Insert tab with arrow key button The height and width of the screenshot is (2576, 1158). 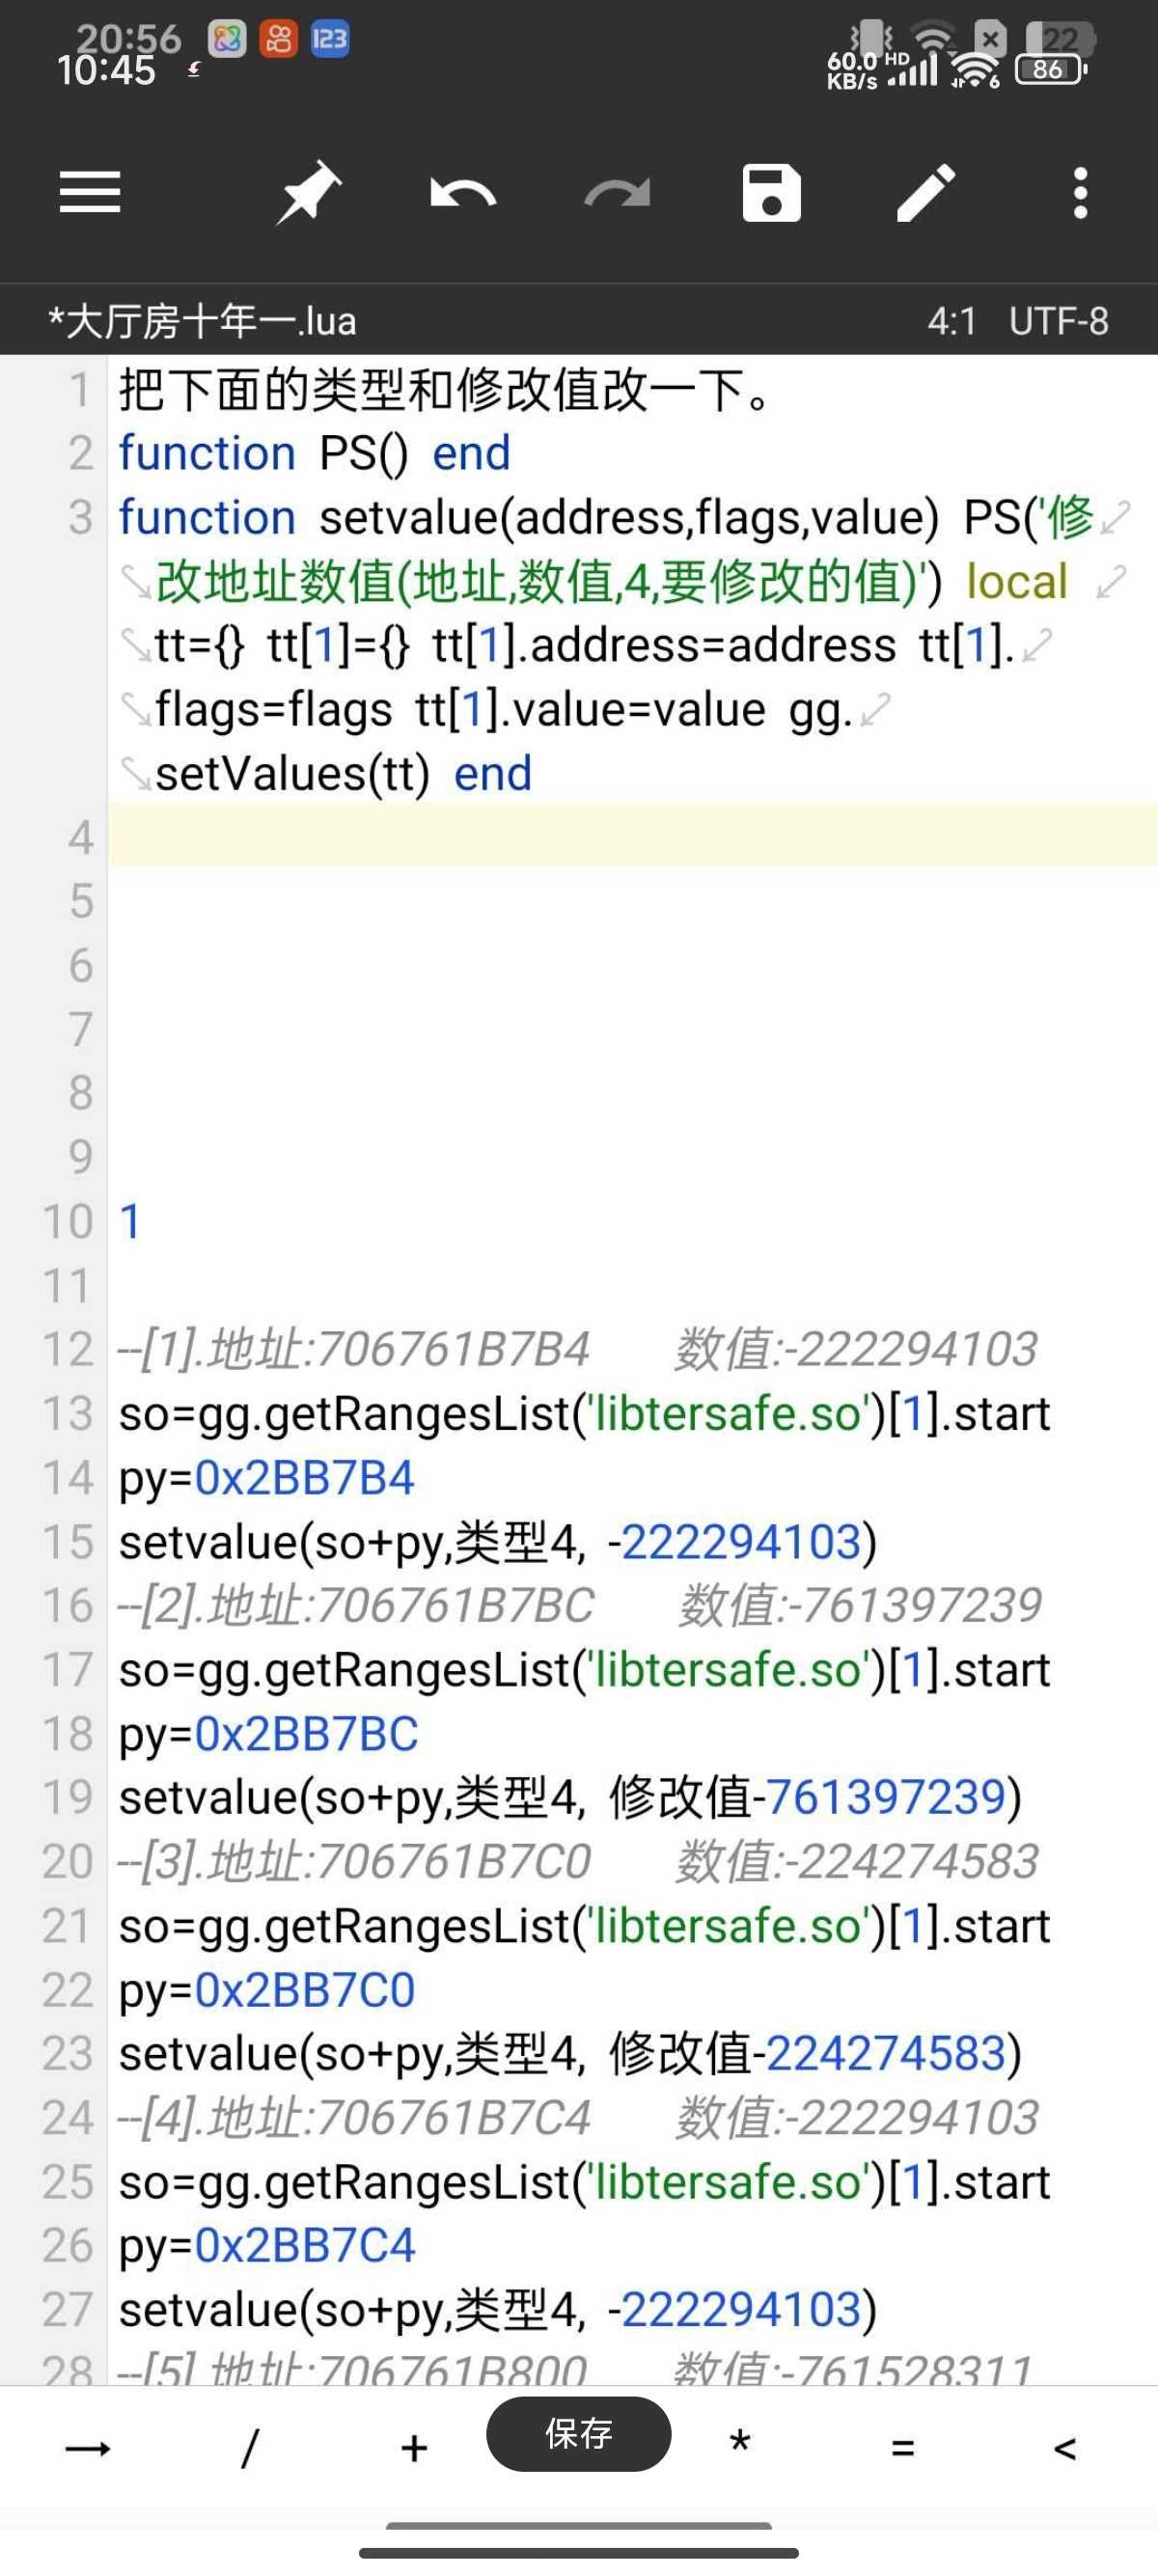pos(88,2448)
